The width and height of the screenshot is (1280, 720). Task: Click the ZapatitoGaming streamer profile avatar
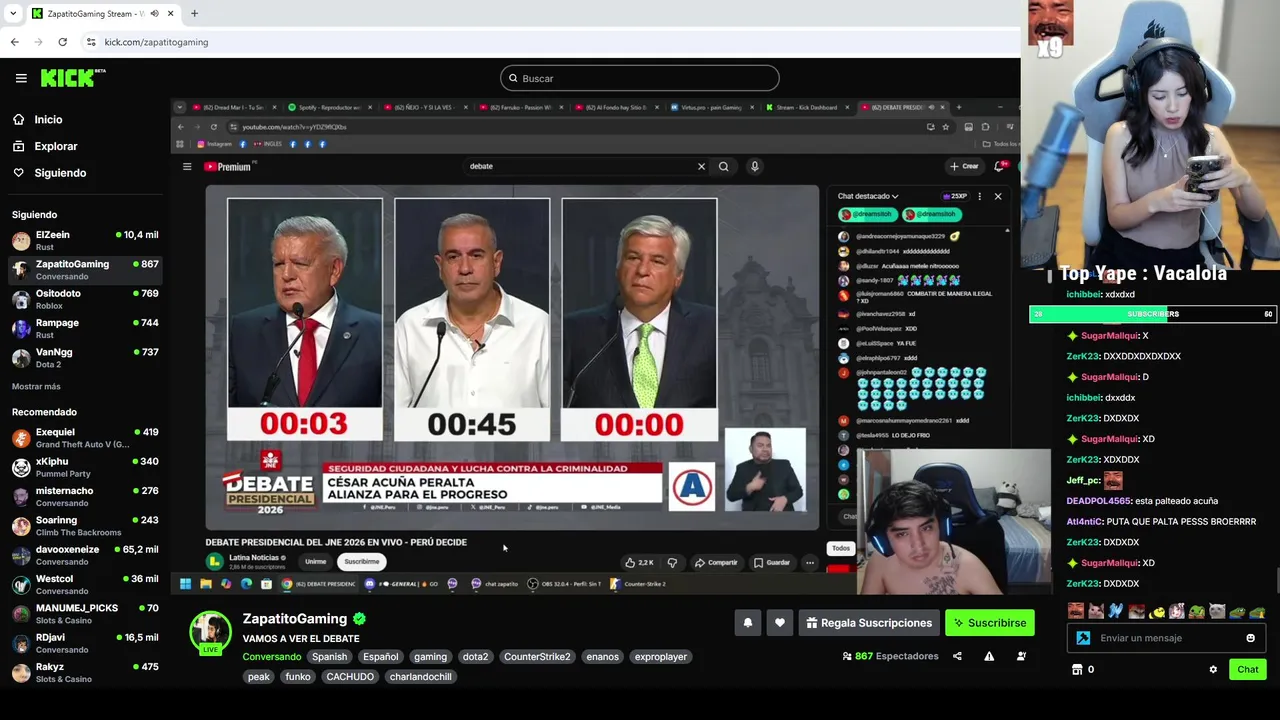(x=210, y=631)
